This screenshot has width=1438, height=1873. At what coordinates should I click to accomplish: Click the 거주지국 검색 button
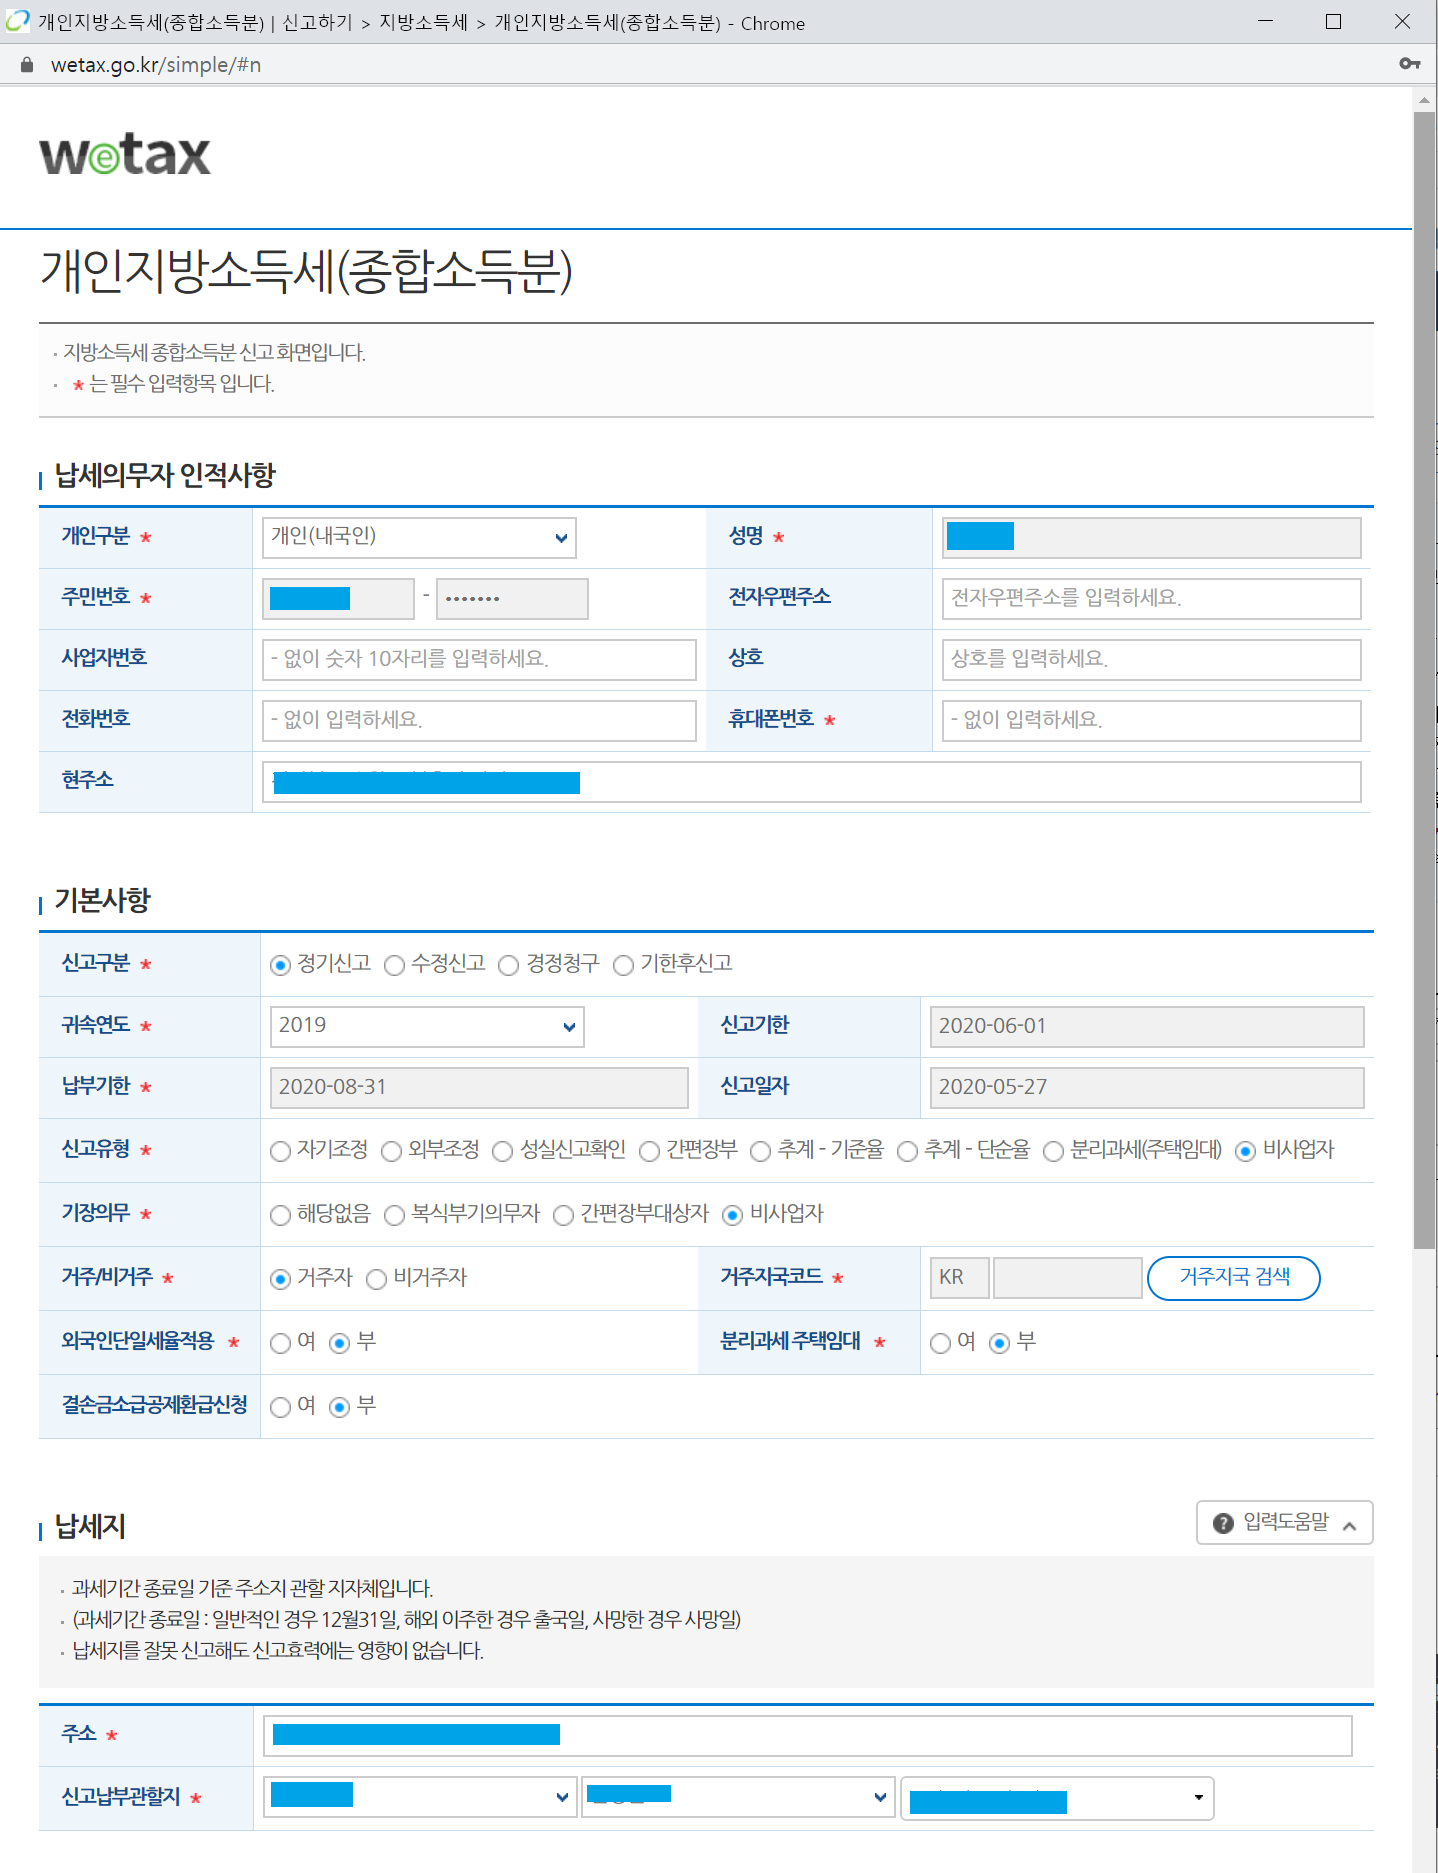tap(1233, 1278)
